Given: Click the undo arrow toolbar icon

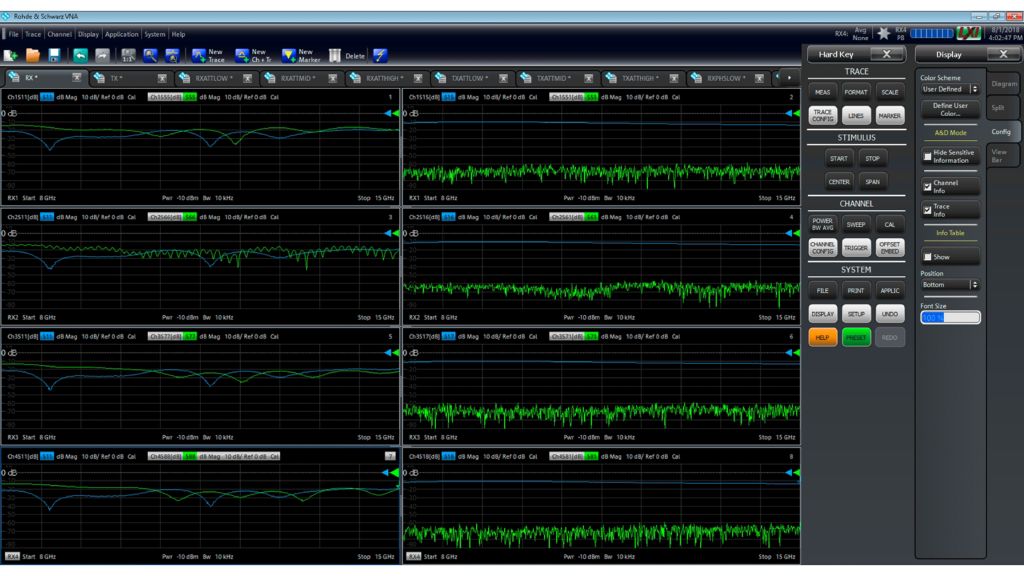Looking at the screenshot, I should click(80, 56).
